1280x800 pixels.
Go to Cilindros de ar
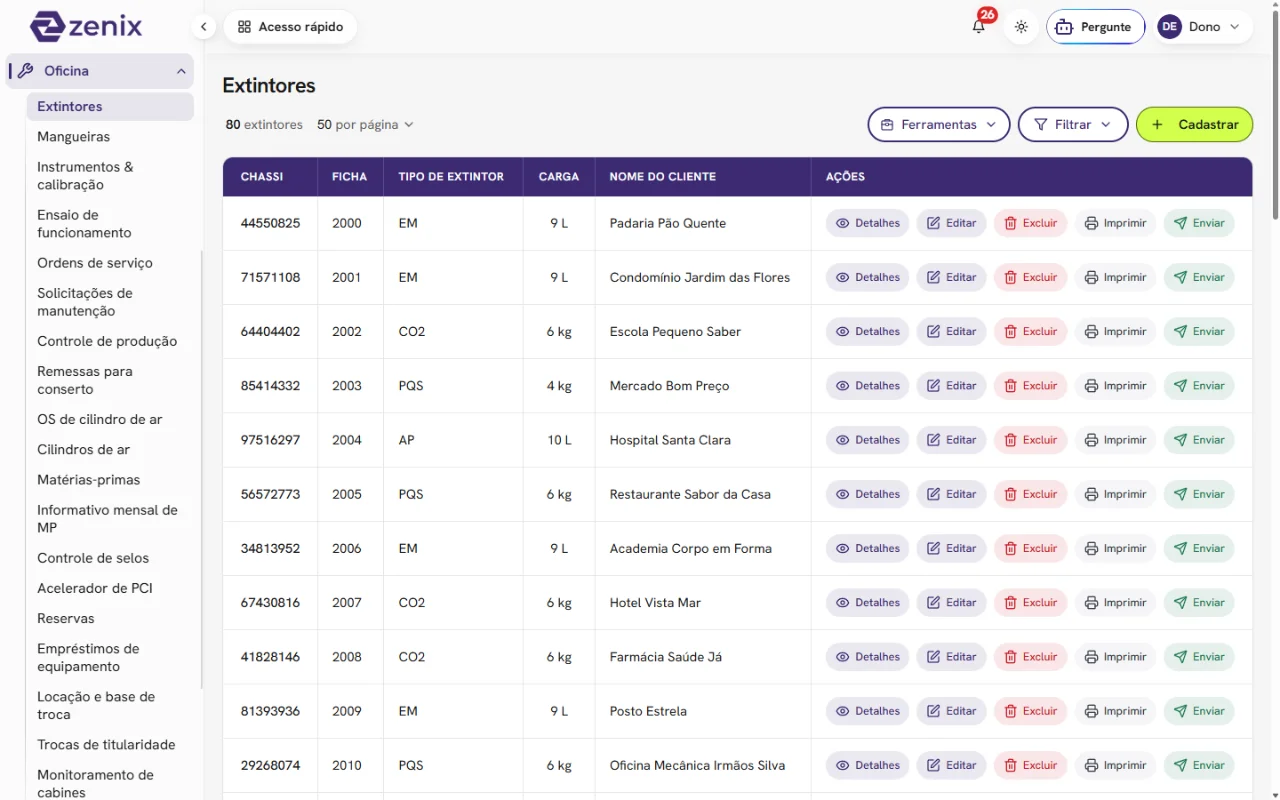pyautogui.click(x=84, y=450)
